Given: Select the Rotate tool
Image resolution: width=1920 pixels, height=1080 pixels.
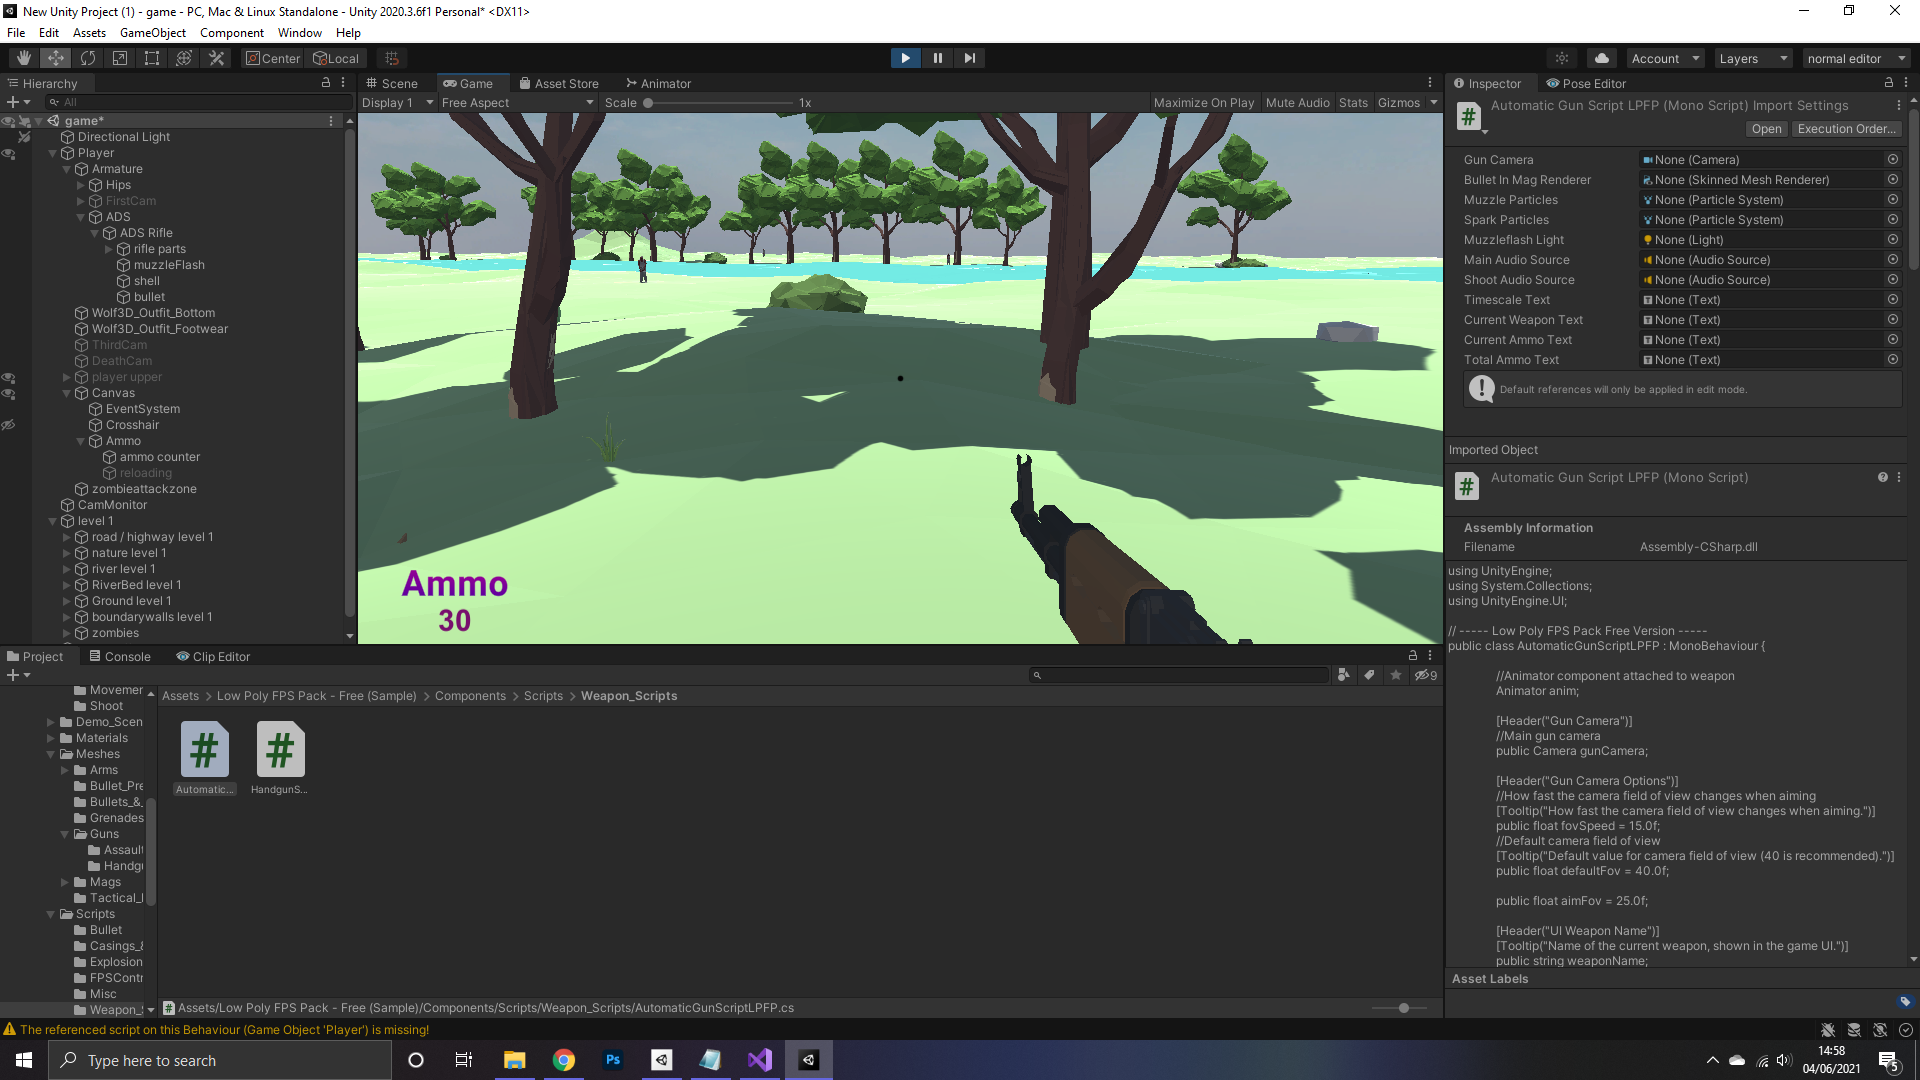Looking at the screenshot, I should (x=88, y=58).
